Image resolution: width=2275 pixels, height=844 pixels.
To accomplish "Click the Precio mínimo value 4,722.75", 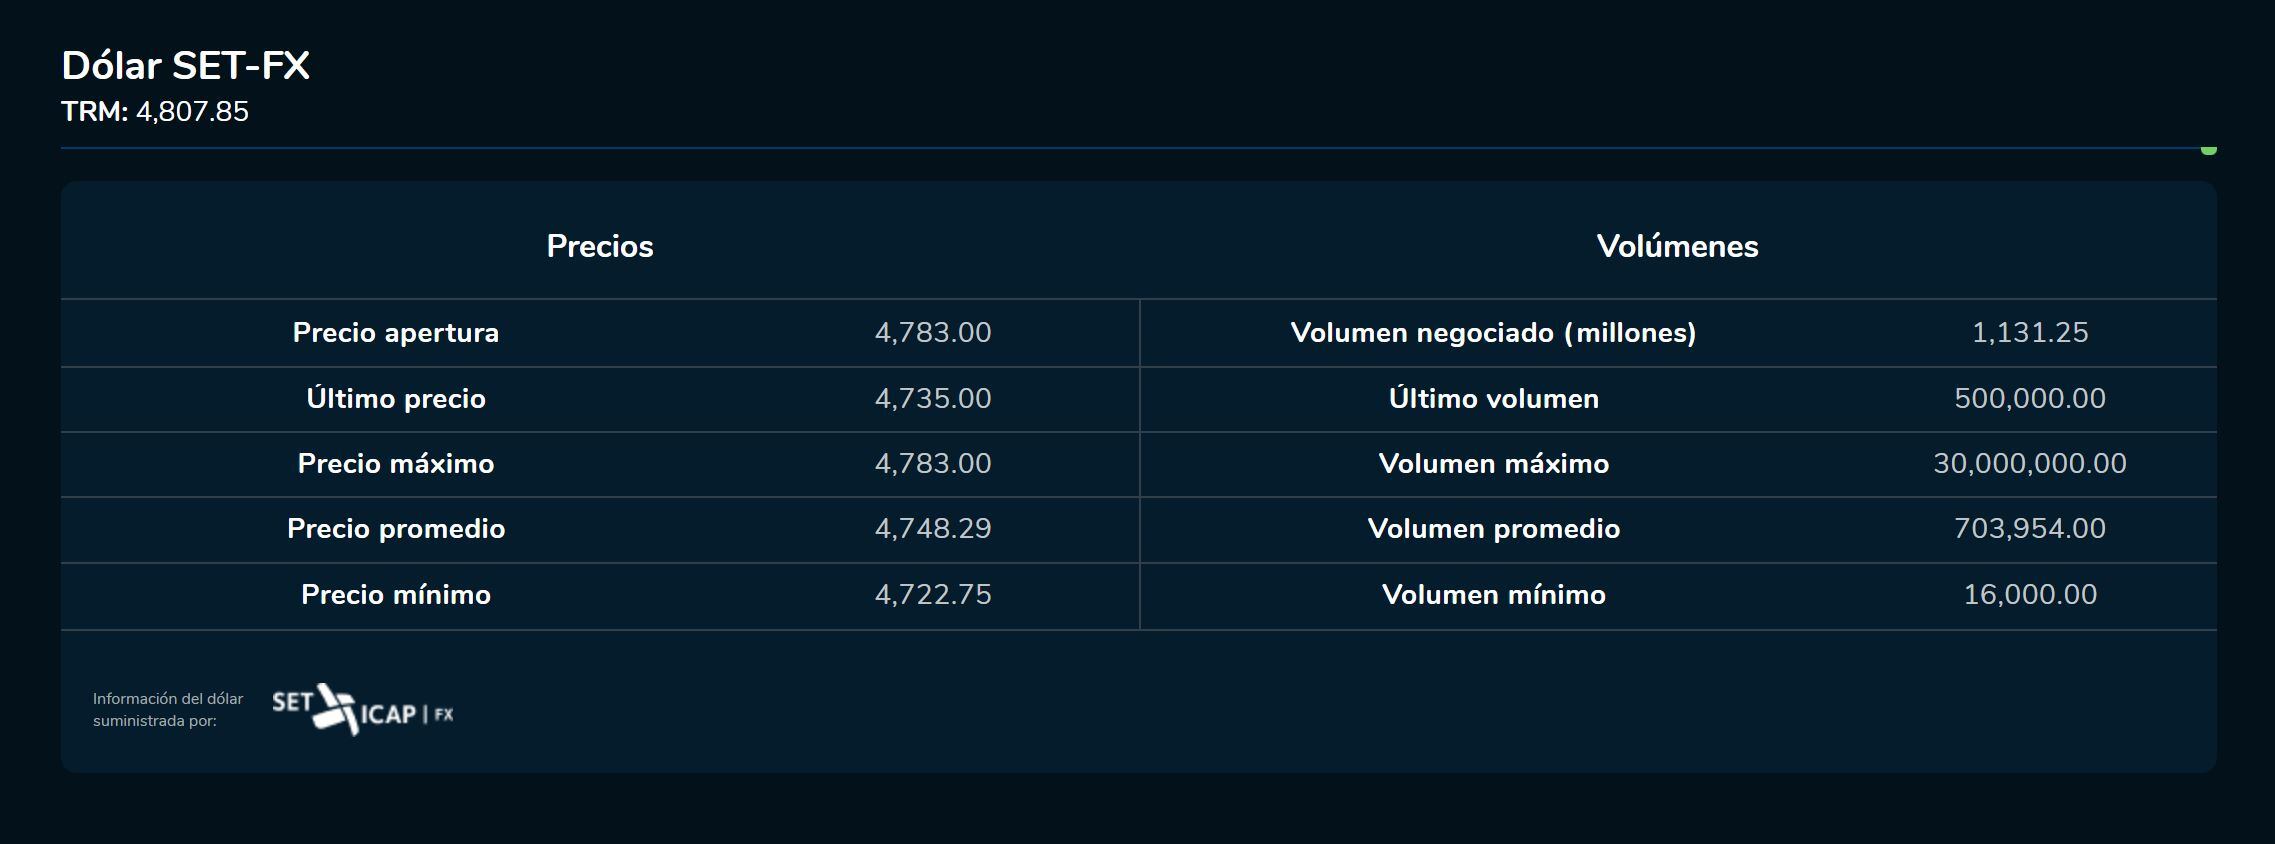I will click(933, 595).
